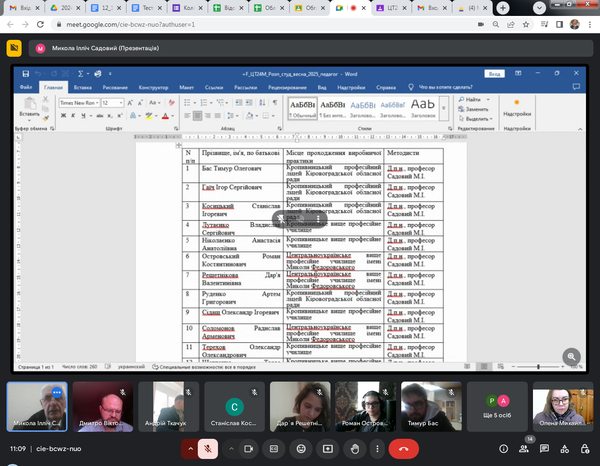The height and width of the screenshot is (466, 600).
Task: Turn on captions in the call
Action: [x=276, y=449]
